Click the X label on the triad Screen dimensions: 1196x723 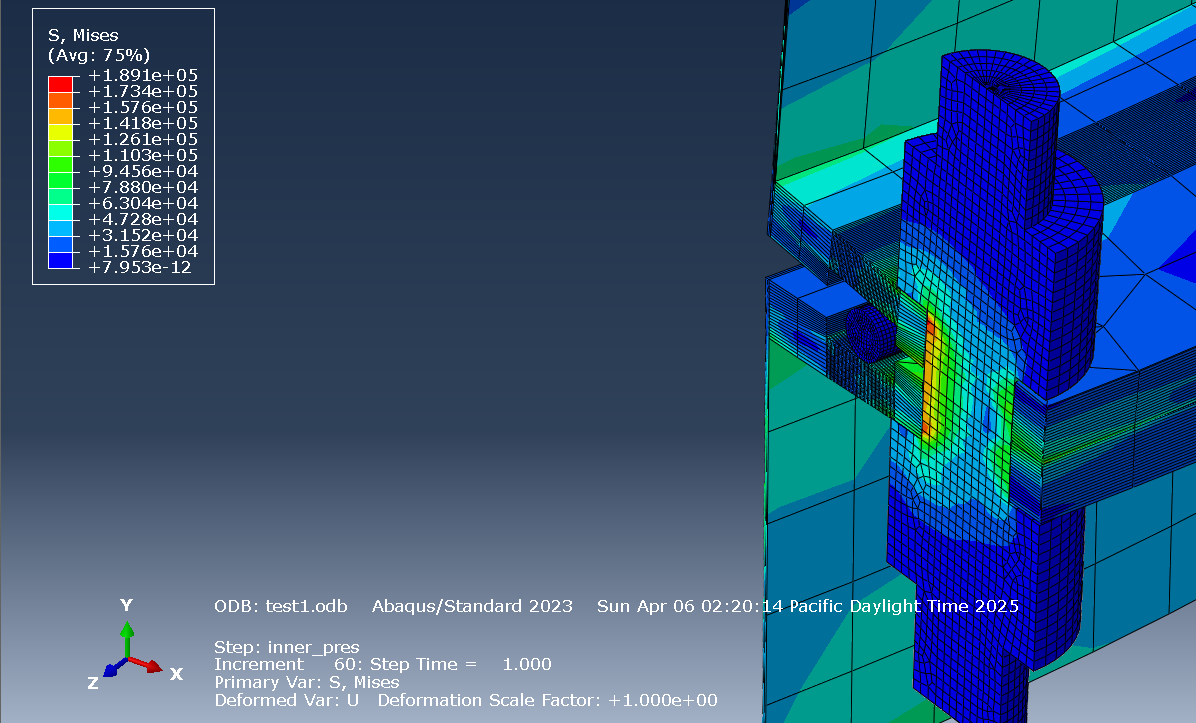click(x=176, y=674)
